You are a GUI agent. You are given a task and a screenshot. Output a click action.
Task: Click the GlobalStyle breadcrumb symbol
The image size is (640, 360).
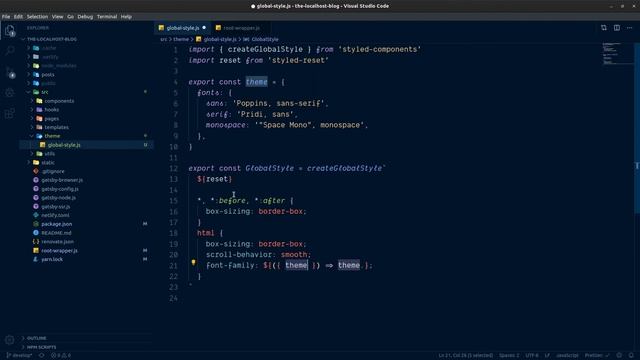point(265,40)
